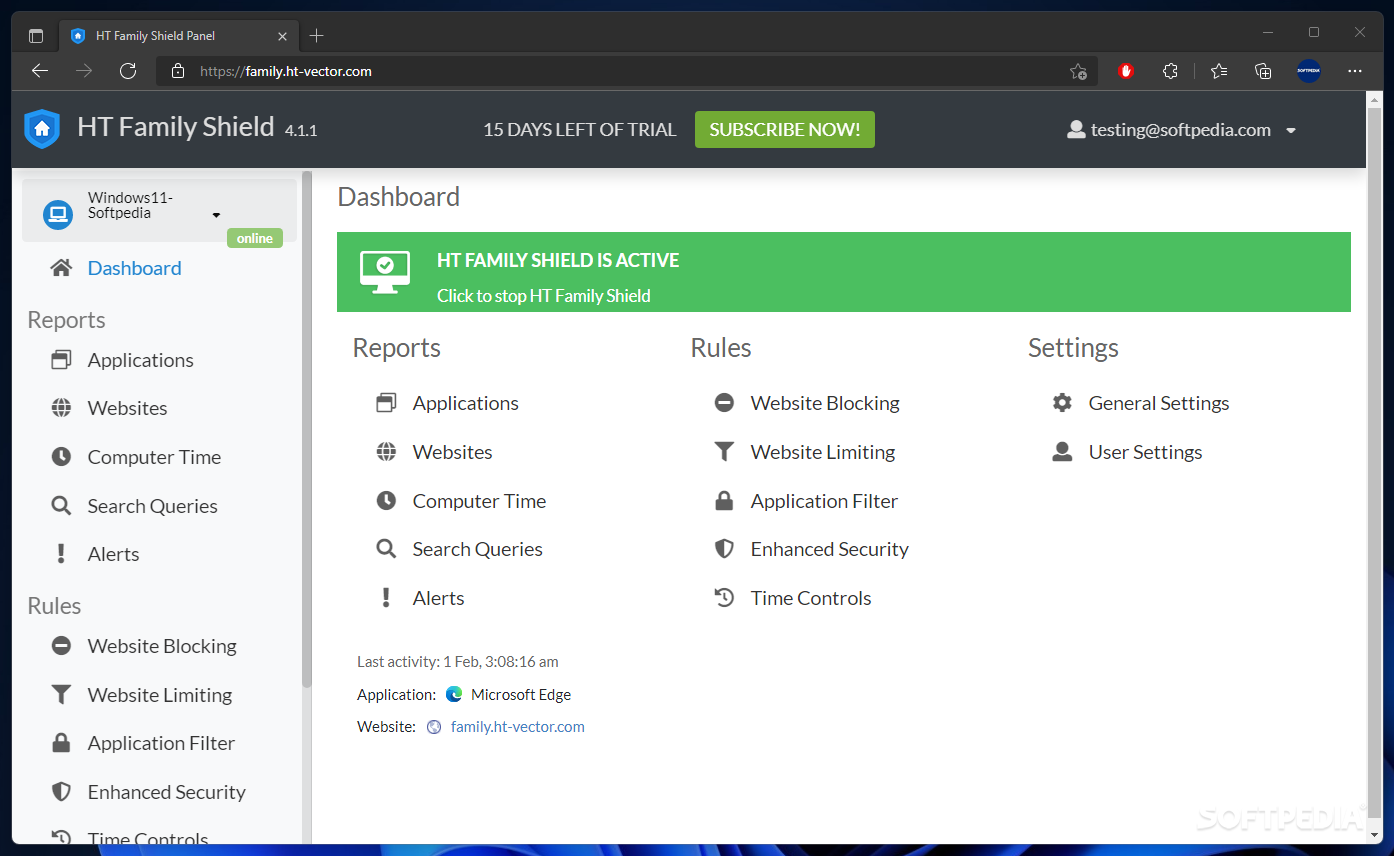Expand the Windows11-Softpedia computer dropdown
The height and width of the screenshot is (856, 1394).
216,215
